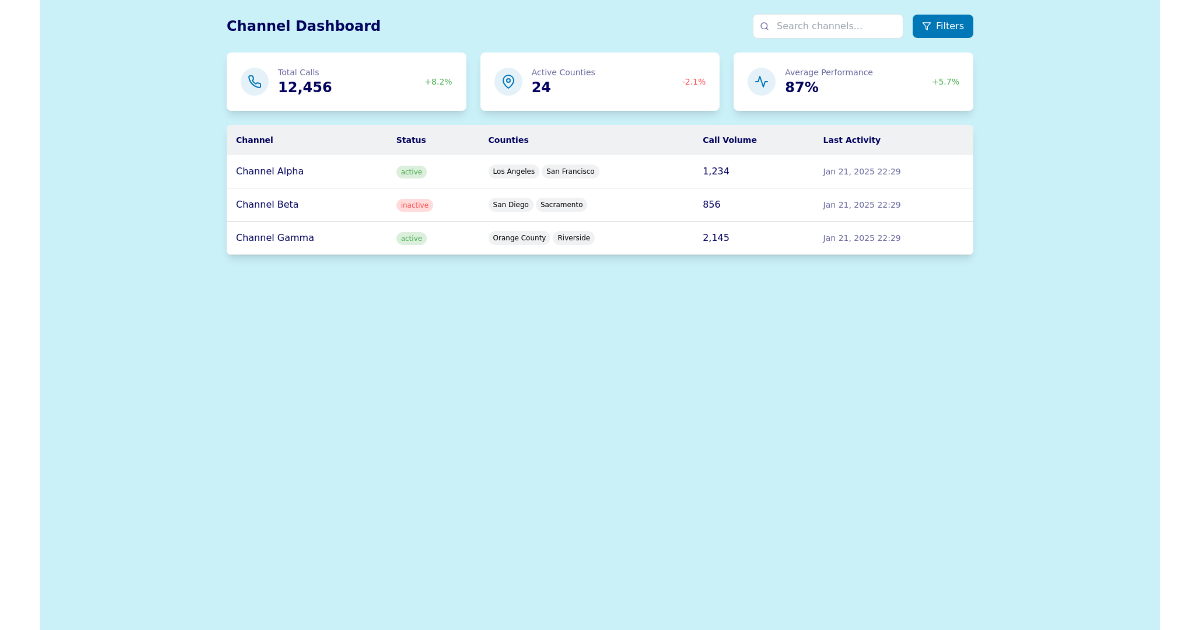Open the Filters panel

(942, 26)
